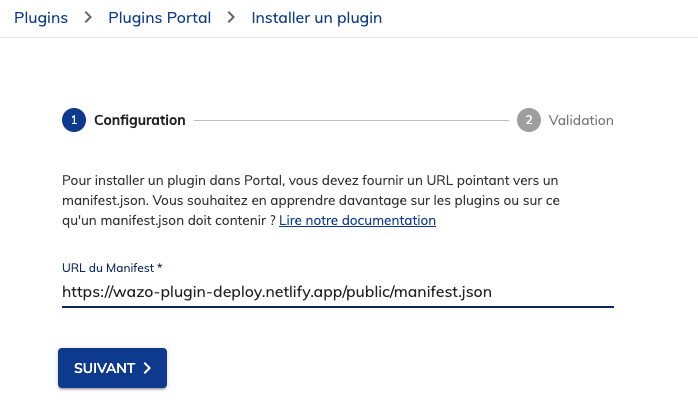Open the Plugins Portal breadcrumb

[159, 18]
